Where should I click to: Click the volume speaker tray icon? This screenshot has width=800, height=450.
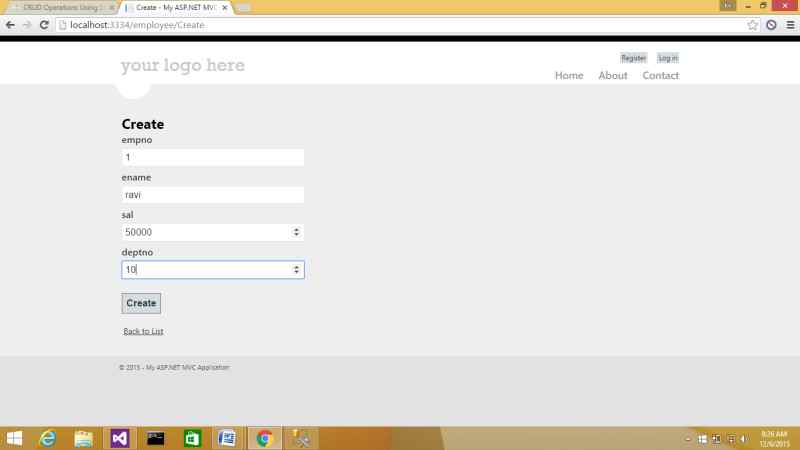[745, 439]
